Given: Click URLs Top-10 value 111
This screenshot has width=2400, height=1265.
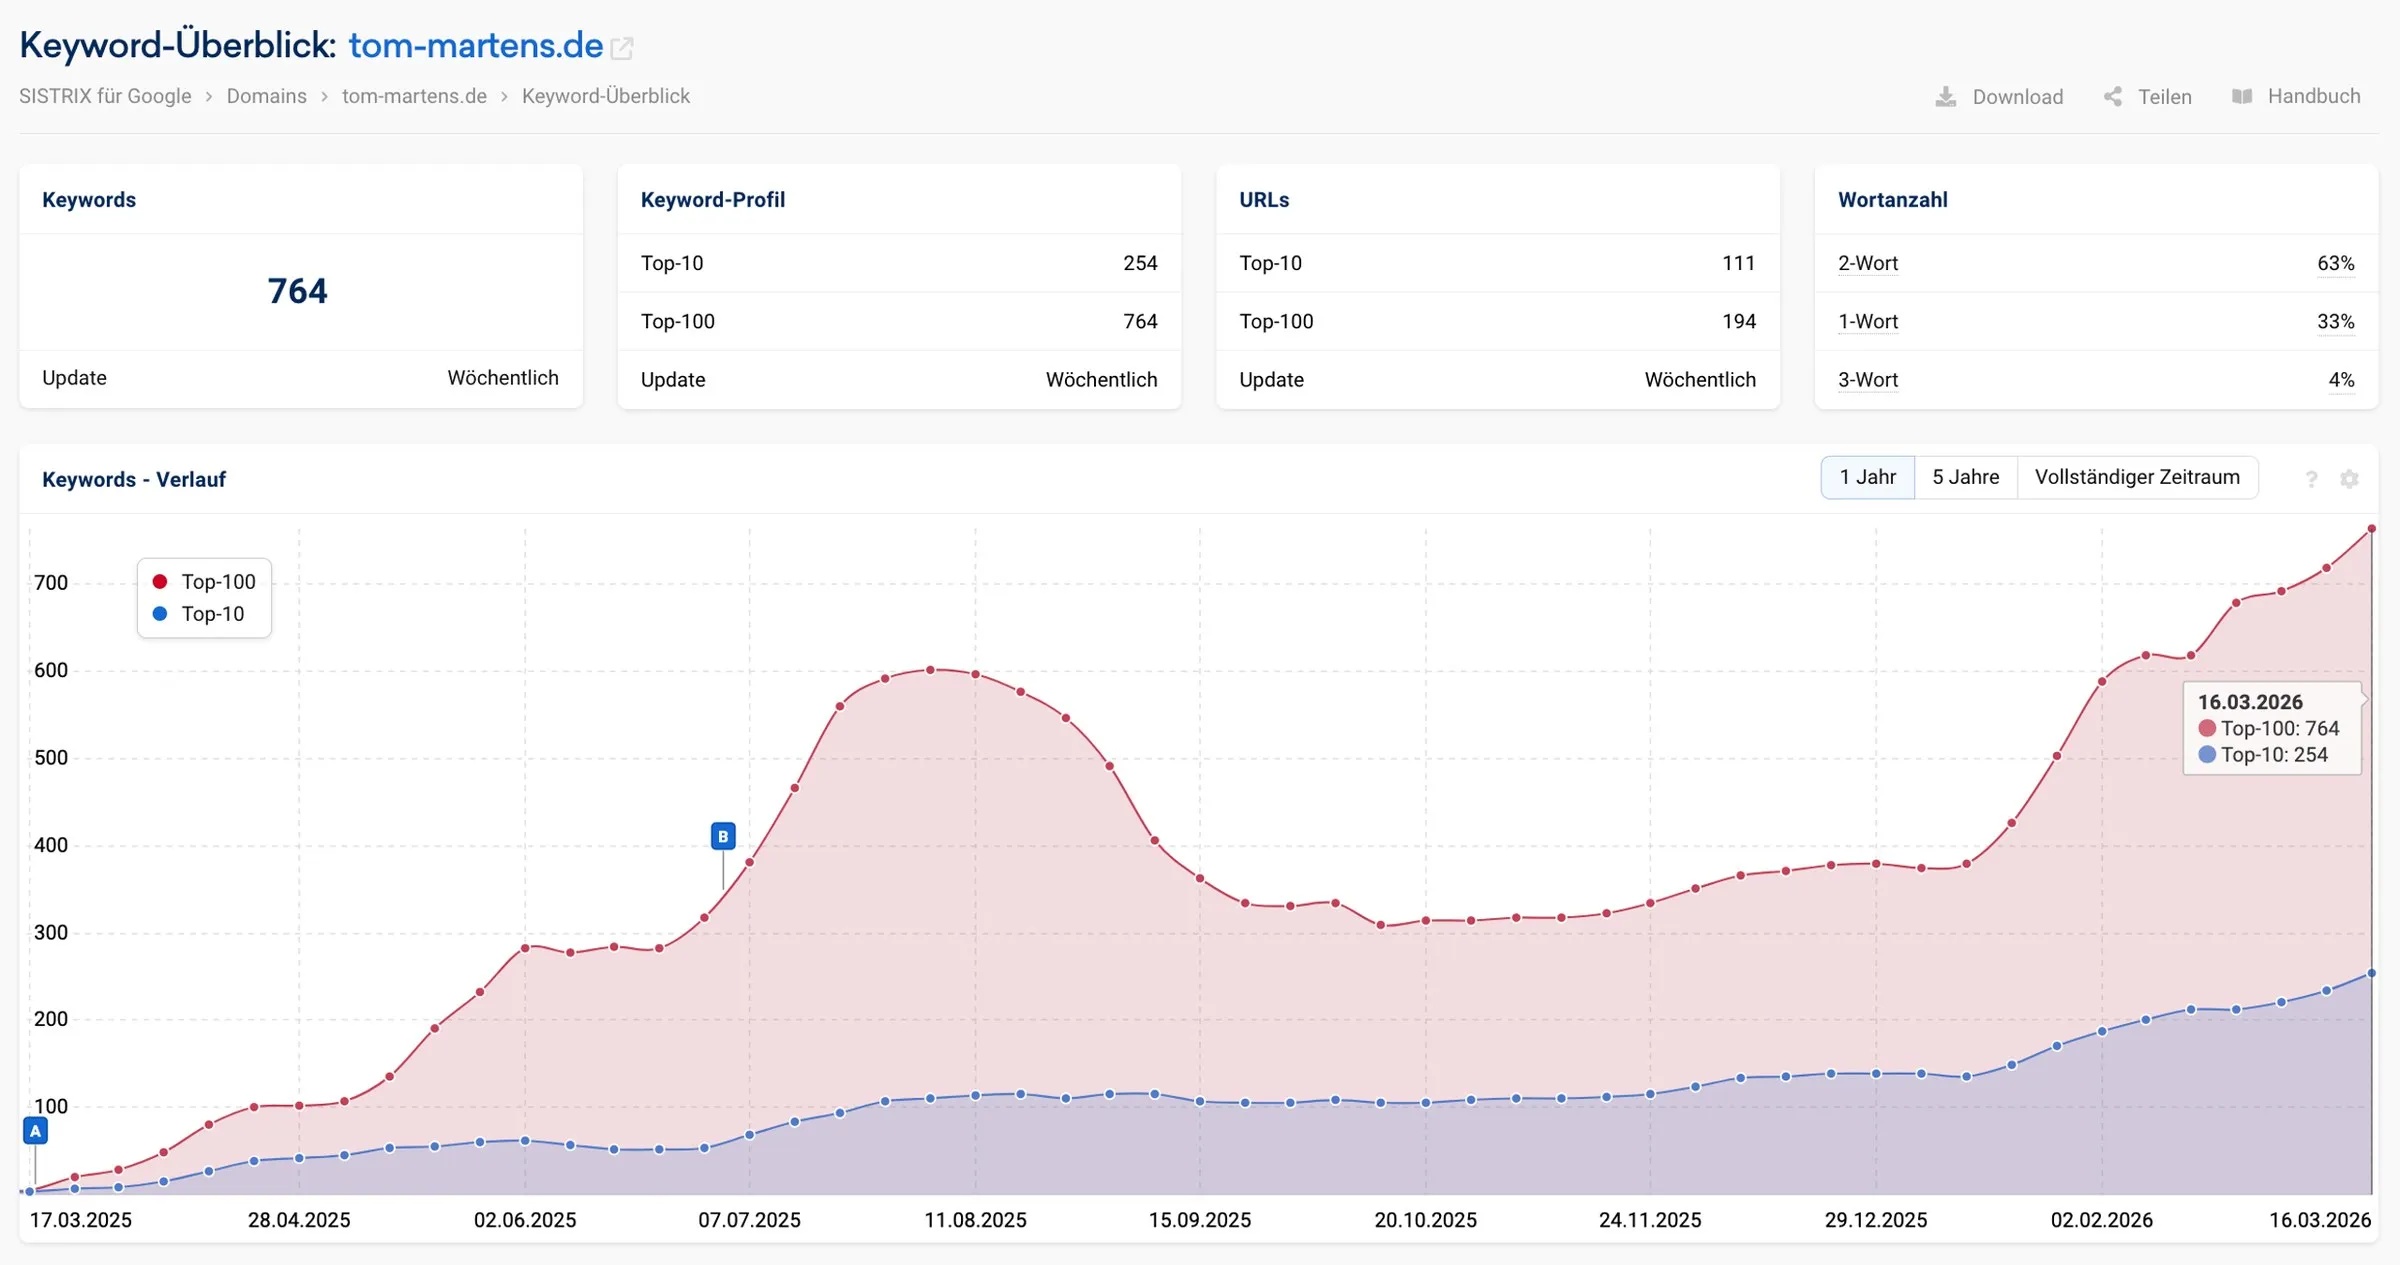Looking at the screenshot, I should pyautogui.click(x=1739, y=263).
